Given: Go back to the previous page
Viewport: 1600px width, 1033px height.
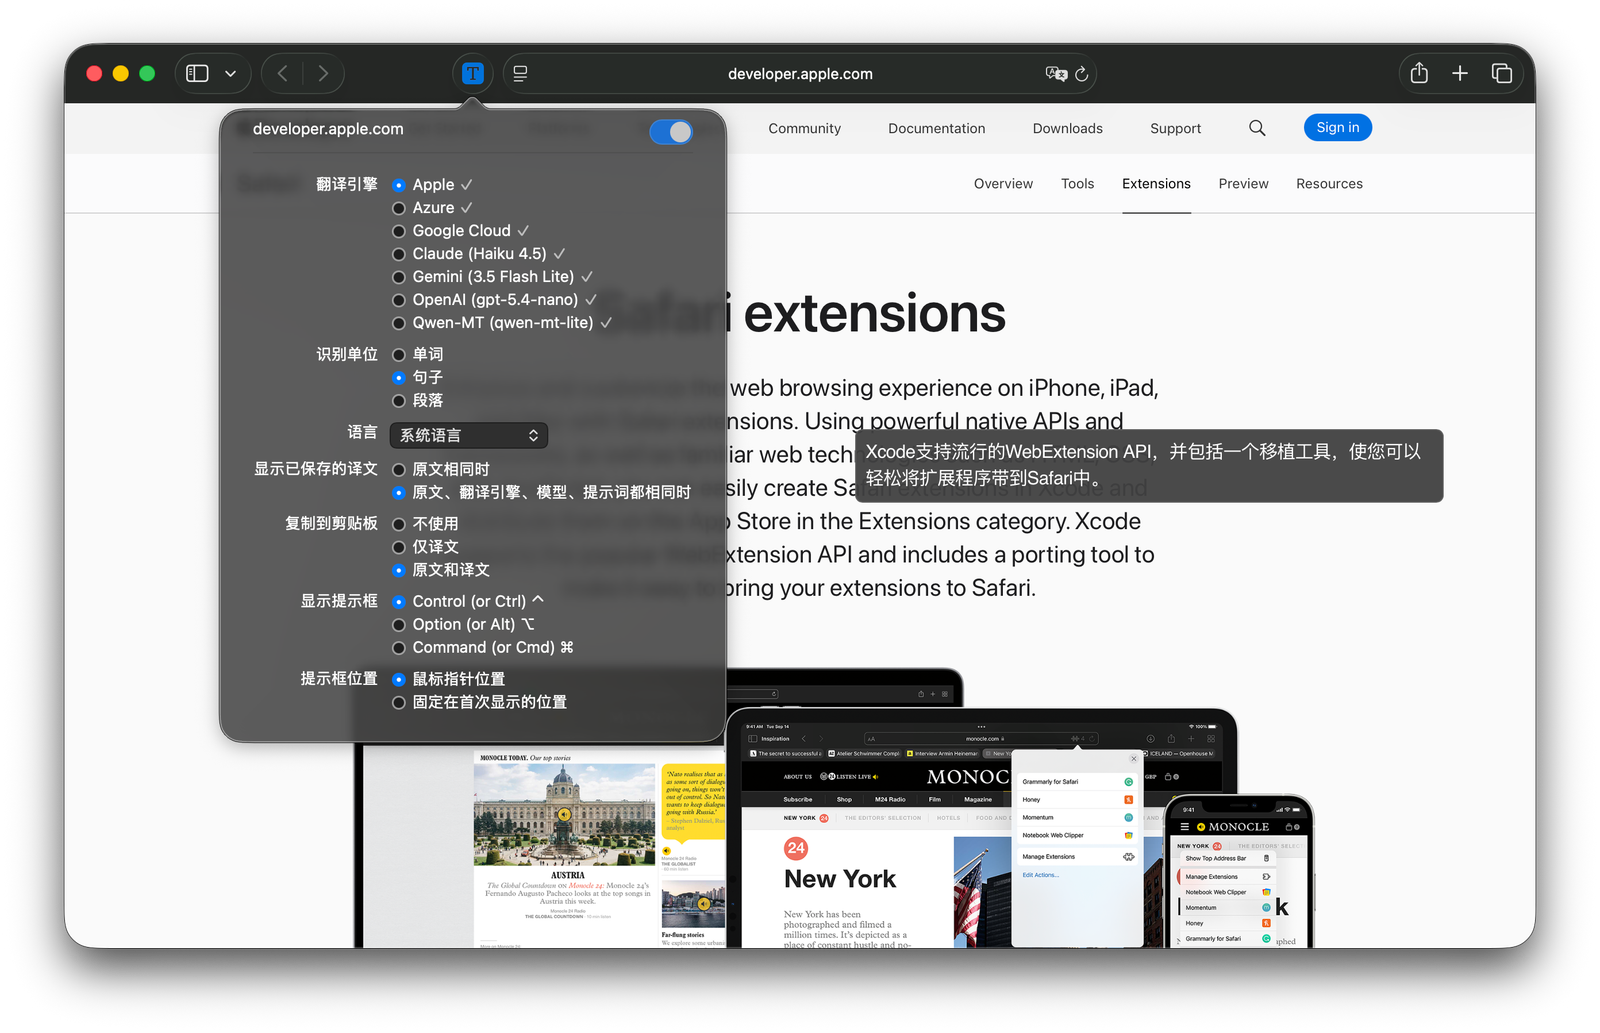Looking at the screenshot, I should 283,73.
